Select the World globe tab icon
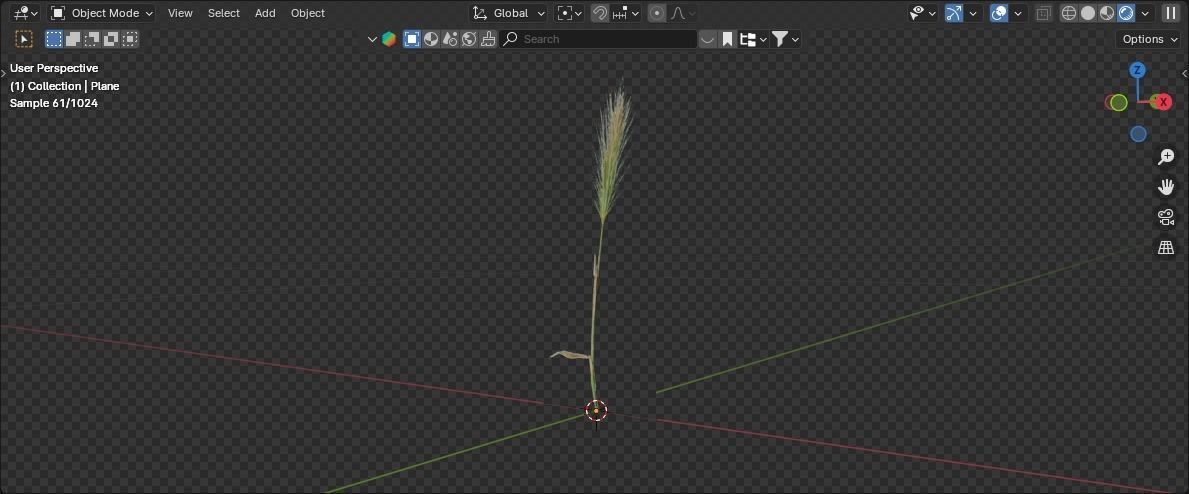The image size is (1189, 494). point(469,39)
